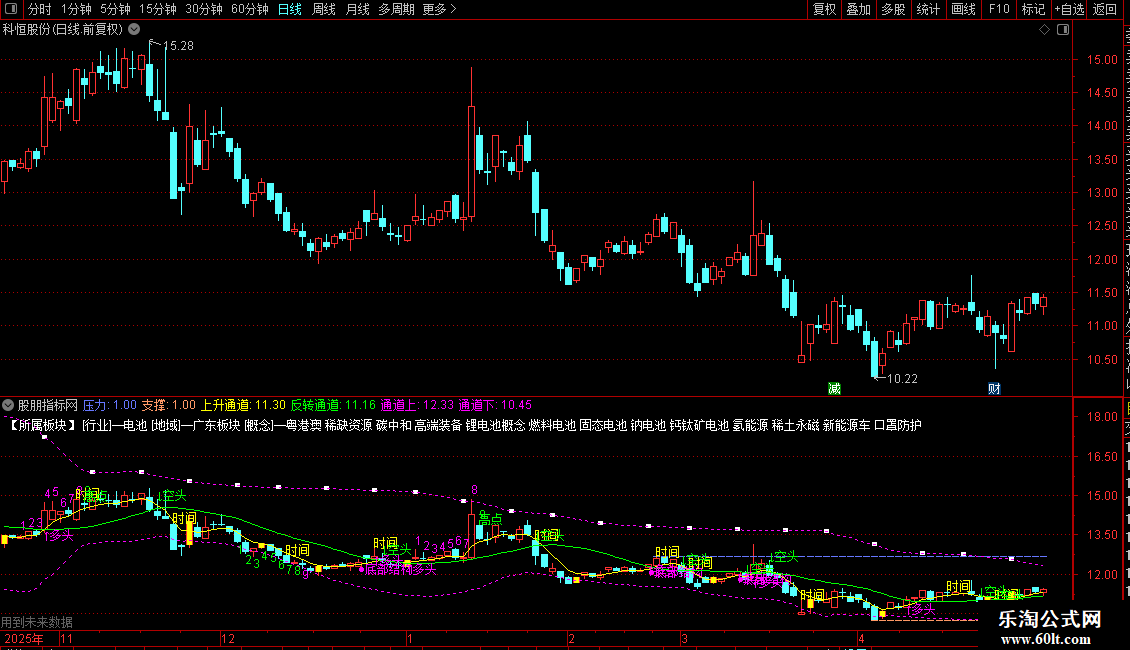Click the 上升通道: 11.30 value

243,405
